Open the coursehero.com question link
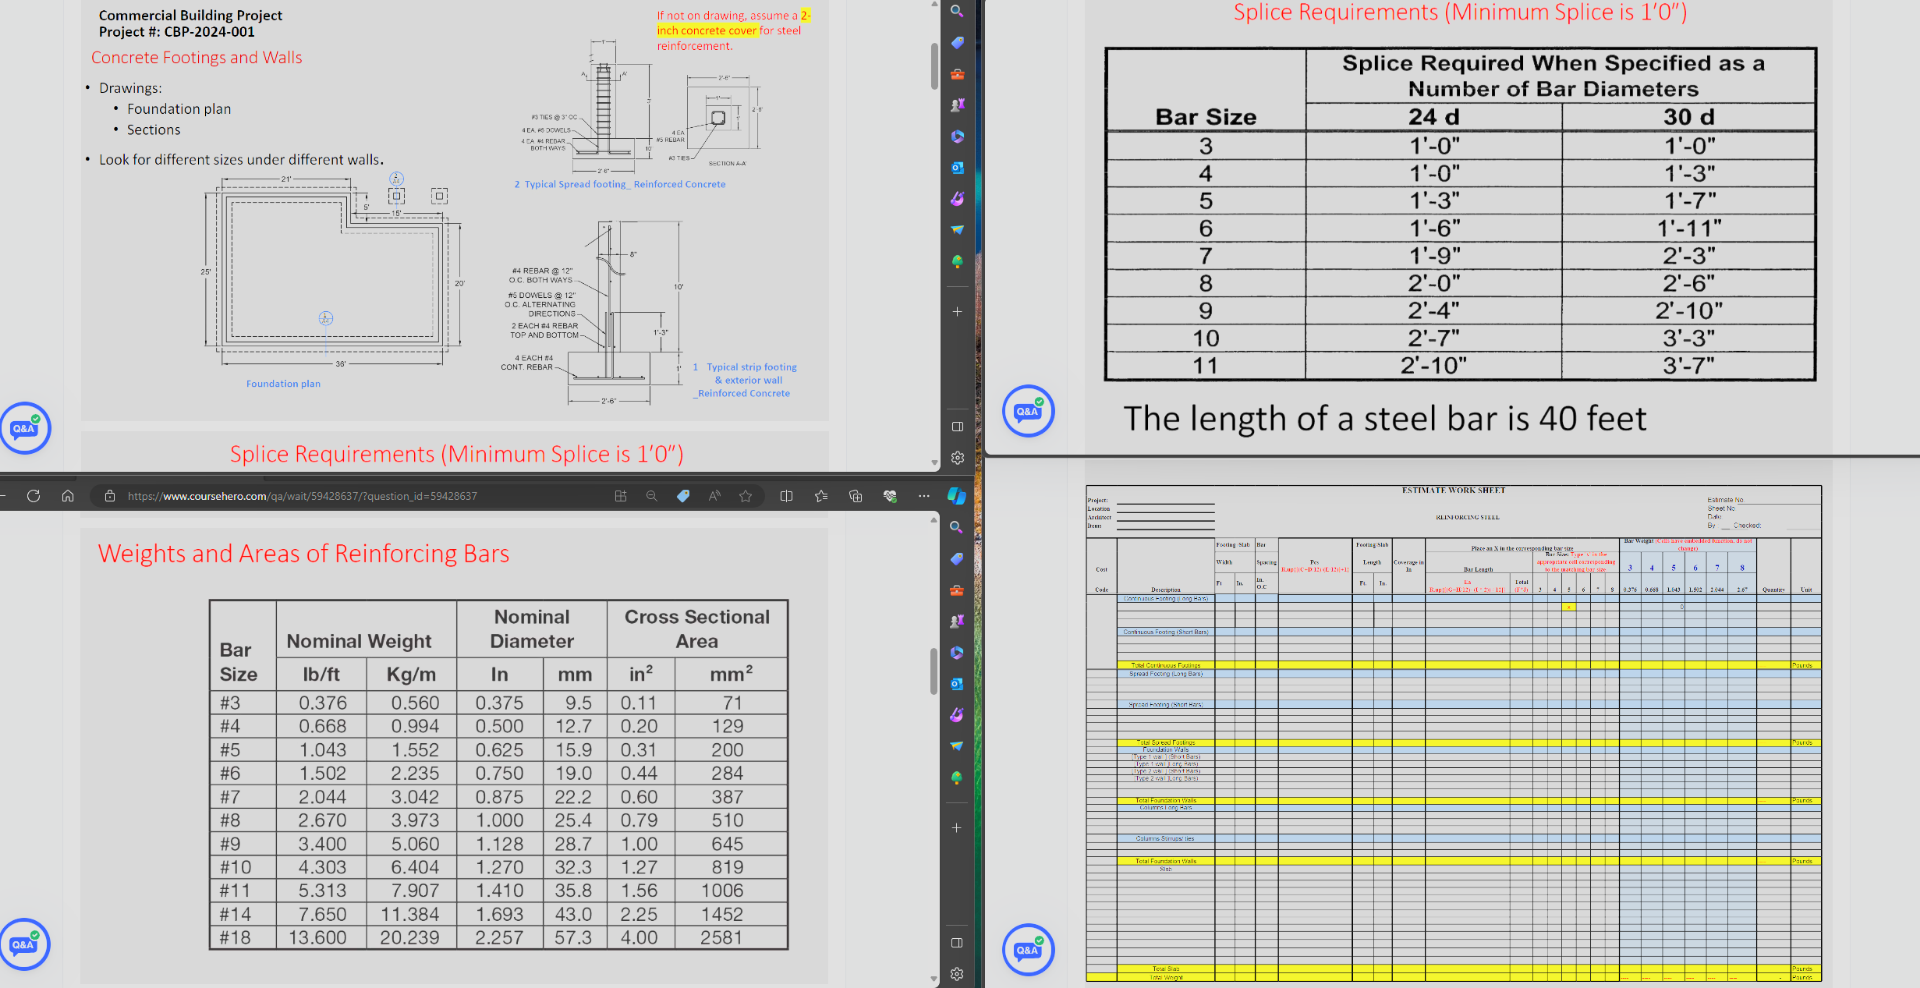The width and height of the screenshot is (1920, 988). click(x=300, y=495)
